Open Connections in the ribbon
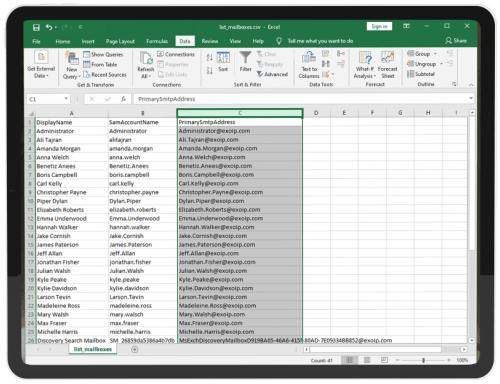The image size is (500, 384). (176, 54)
